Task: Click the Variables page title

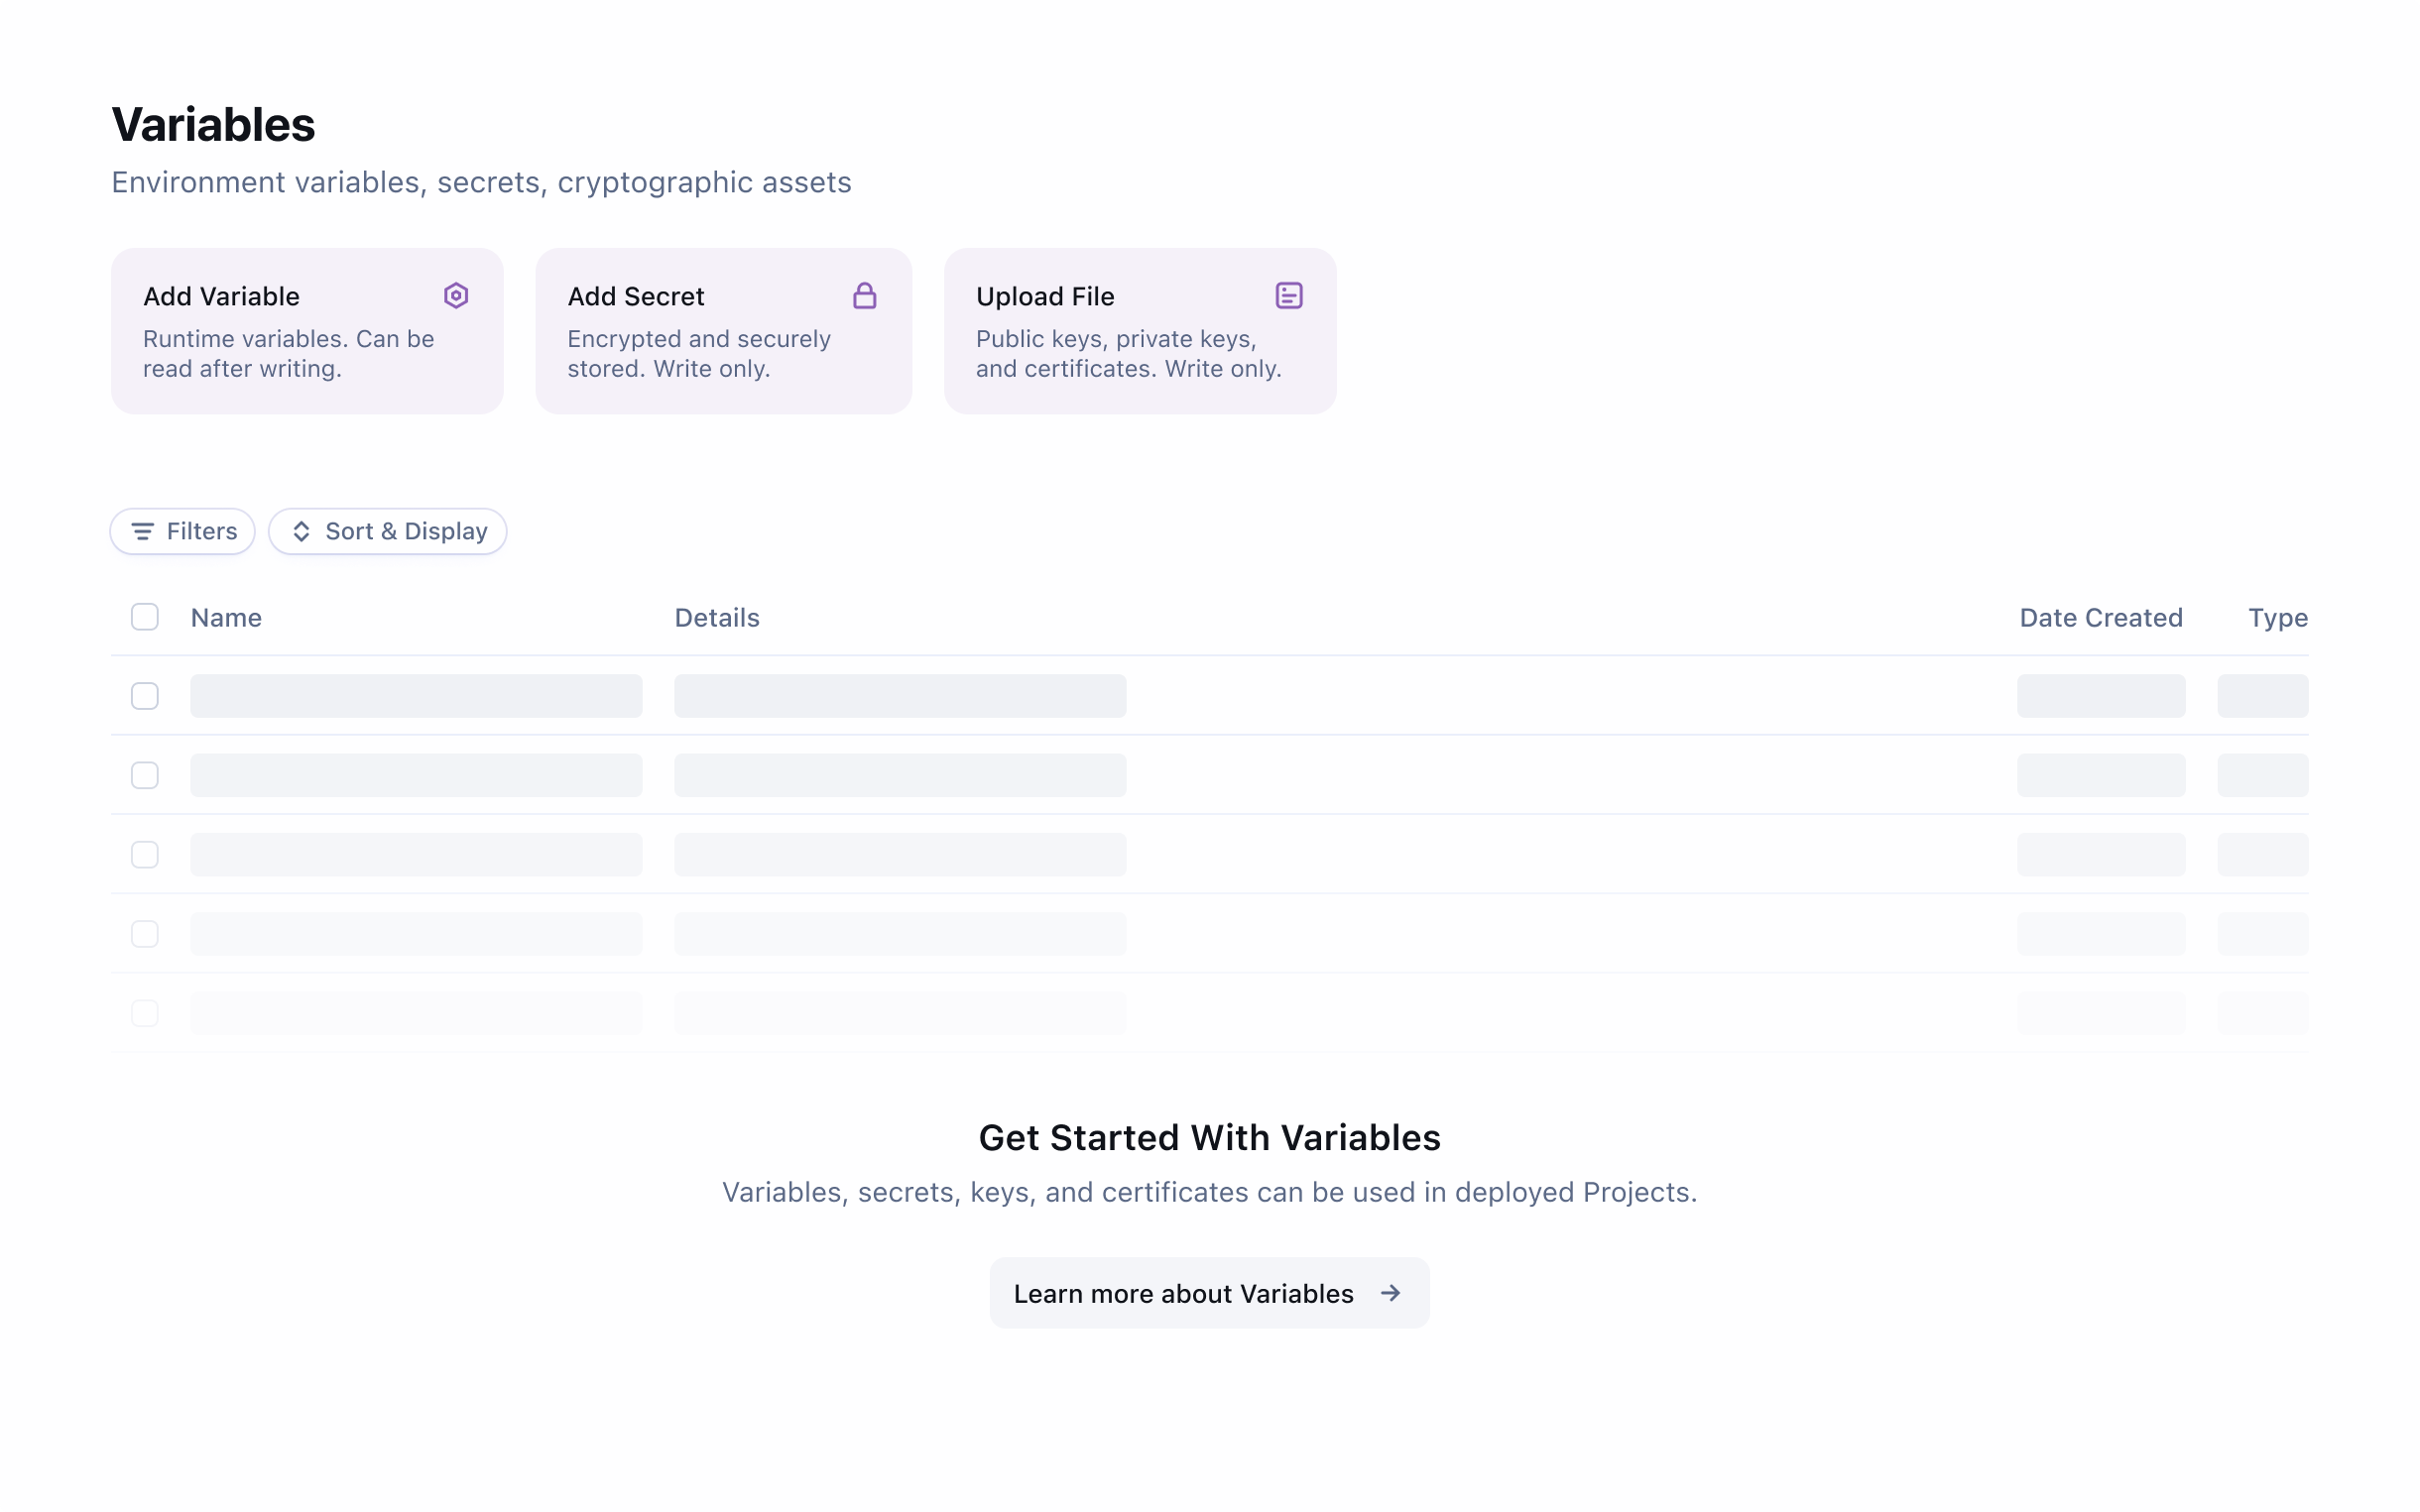Action: tap(213, 125)
